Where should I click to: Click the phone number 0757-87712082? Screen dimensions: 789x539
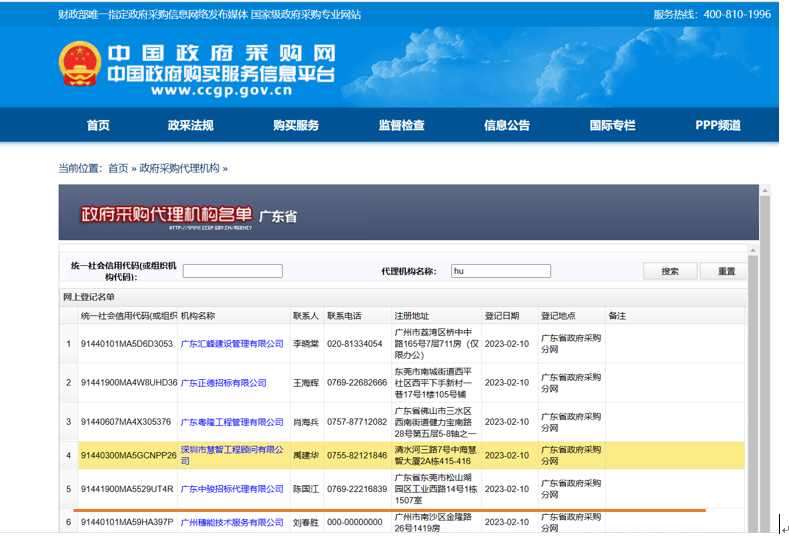pos(357,422)
